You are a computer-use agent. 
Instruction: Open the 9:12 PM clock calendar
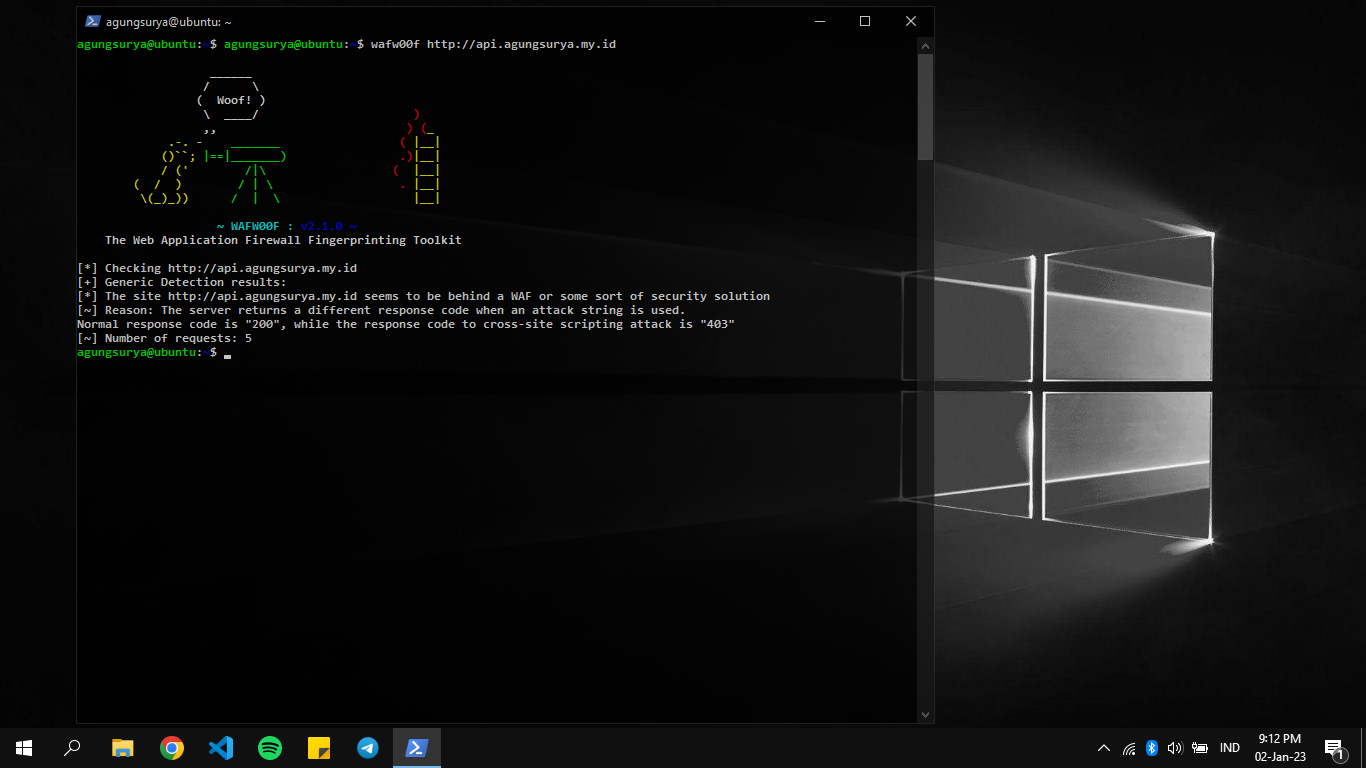click(x=1280, y=748)
